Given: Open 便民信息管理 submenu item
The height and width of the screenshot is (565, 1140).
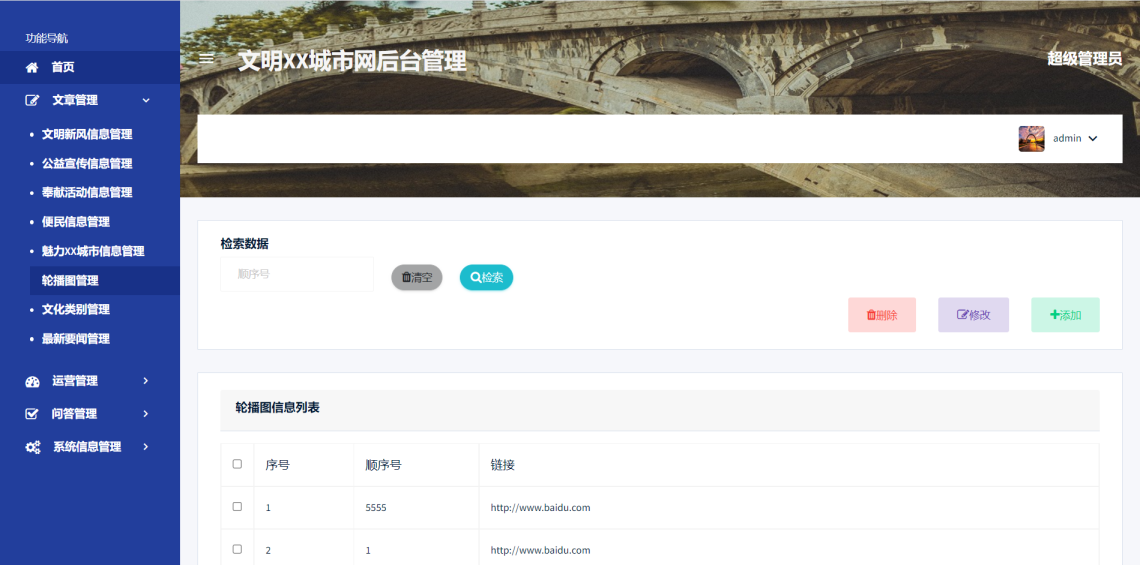Looking at the screenshot, I should click(x=76, y=222).
